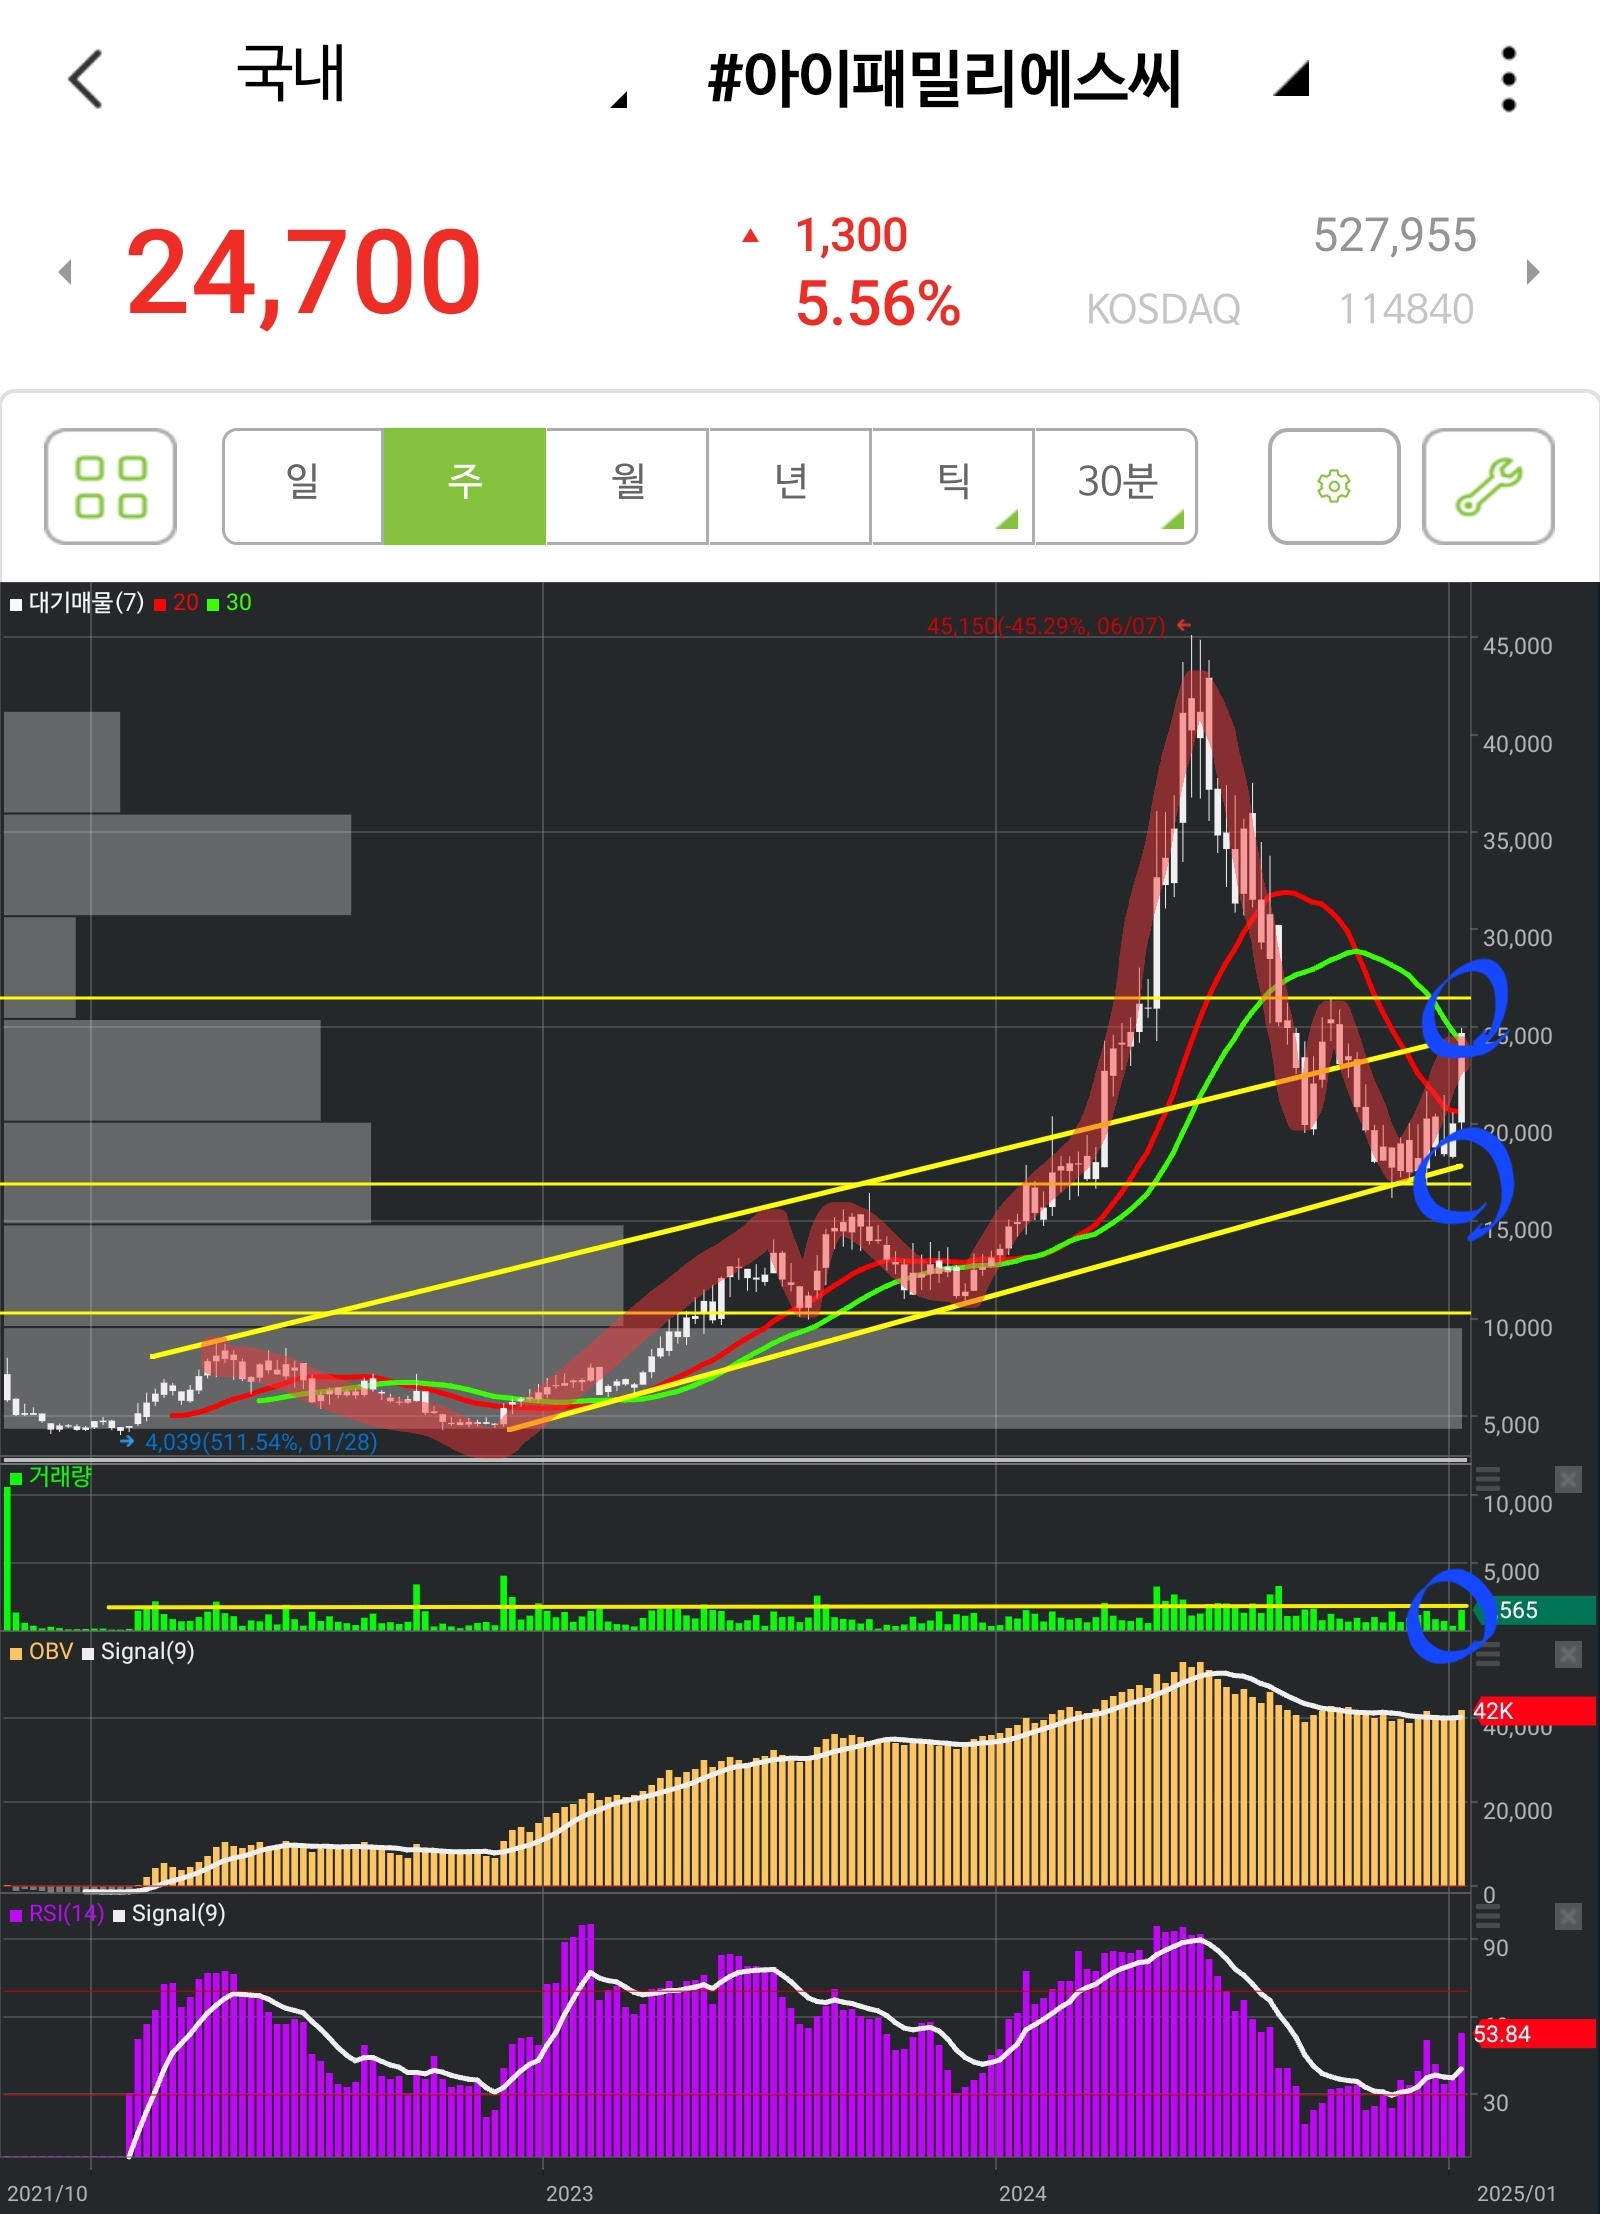Tap the Signal(9) legend beside RSI(14)
Viewport: 1600px width, 2214px height.
pos(169,1914)
